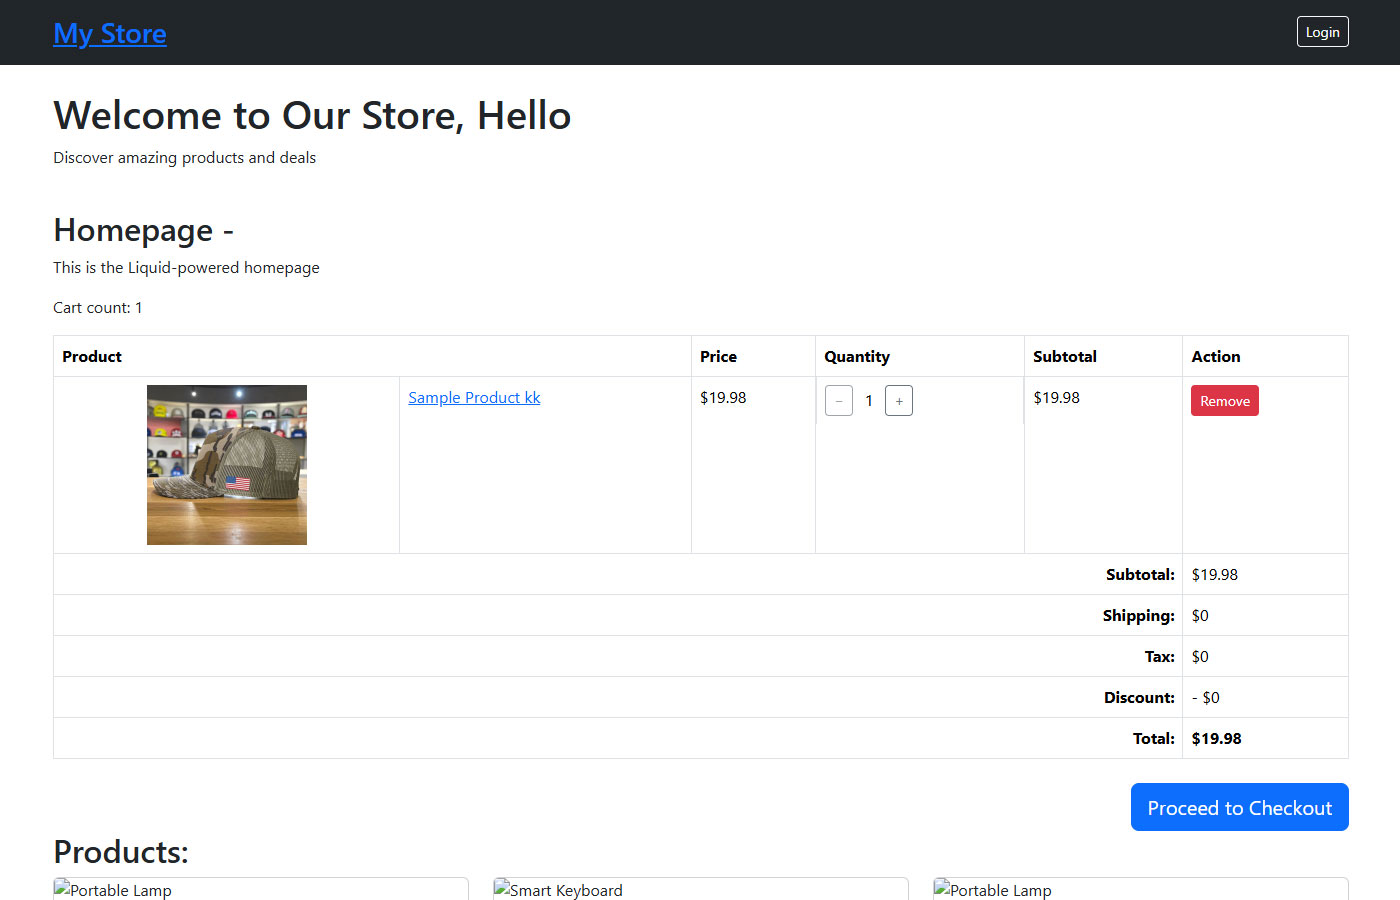Decrease quantity with the minus button
This screenshot has width=1400, height=900.
838,401
